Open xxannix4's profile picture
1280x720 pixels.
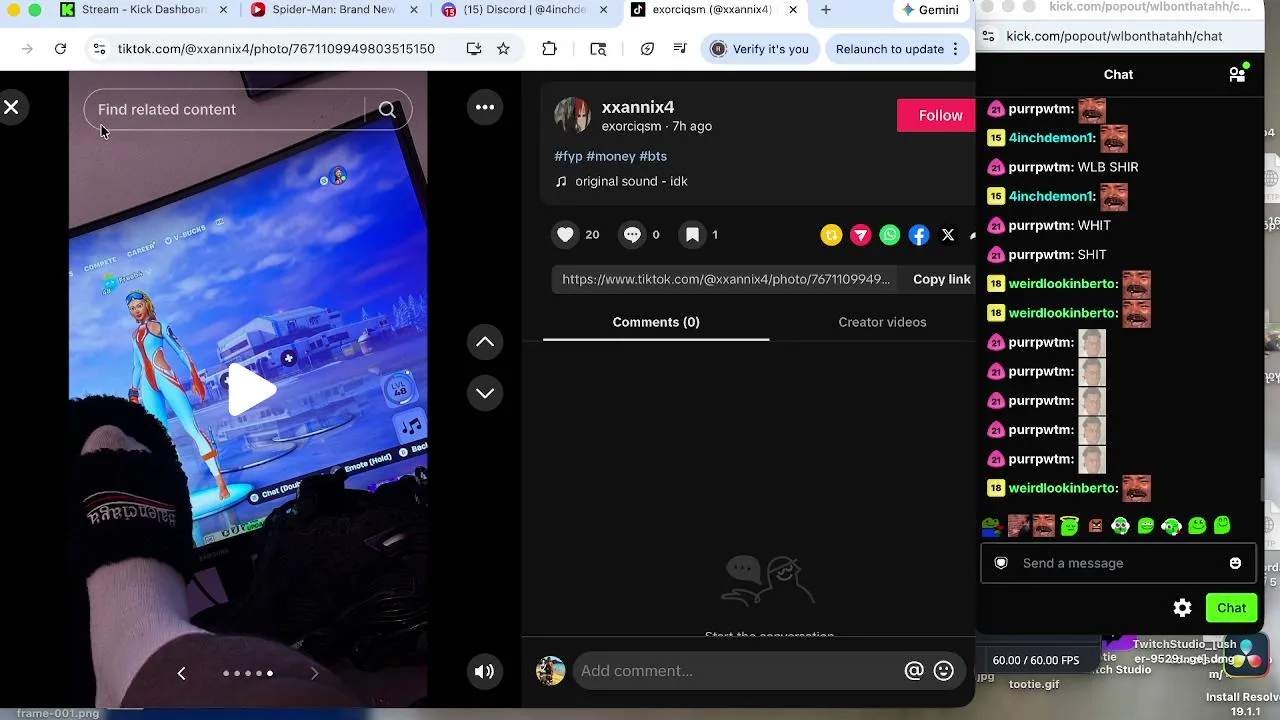coord(572,116)
